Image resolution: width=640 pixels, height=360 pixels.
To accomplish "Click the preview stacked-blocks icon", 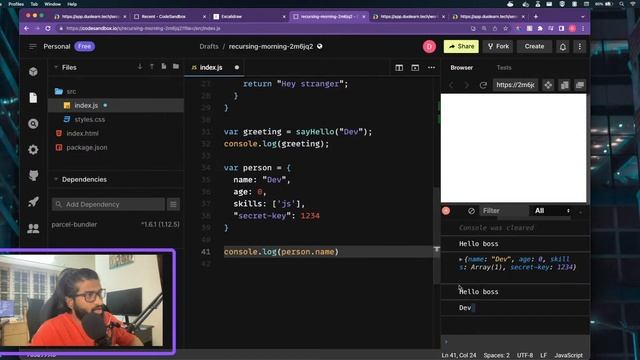I will 564,85.
